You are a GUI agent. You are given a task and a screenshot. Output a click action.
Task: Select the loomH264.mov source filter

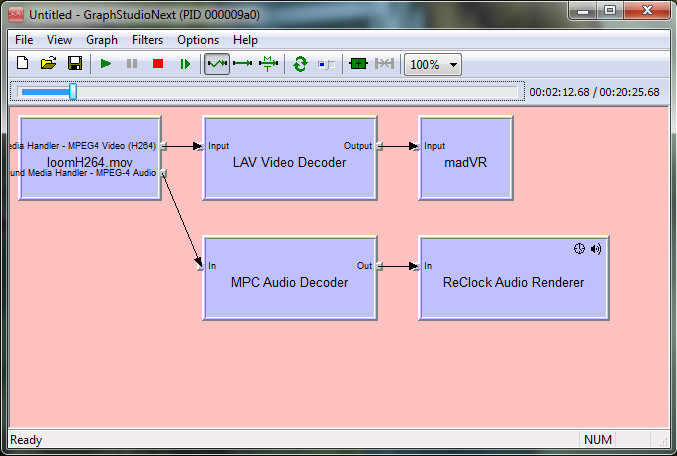pos(90,157)
